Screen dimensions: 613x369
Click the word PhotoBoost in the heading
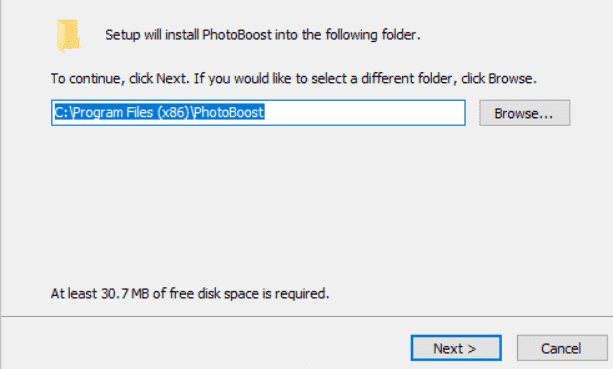[x=237, y=35]
